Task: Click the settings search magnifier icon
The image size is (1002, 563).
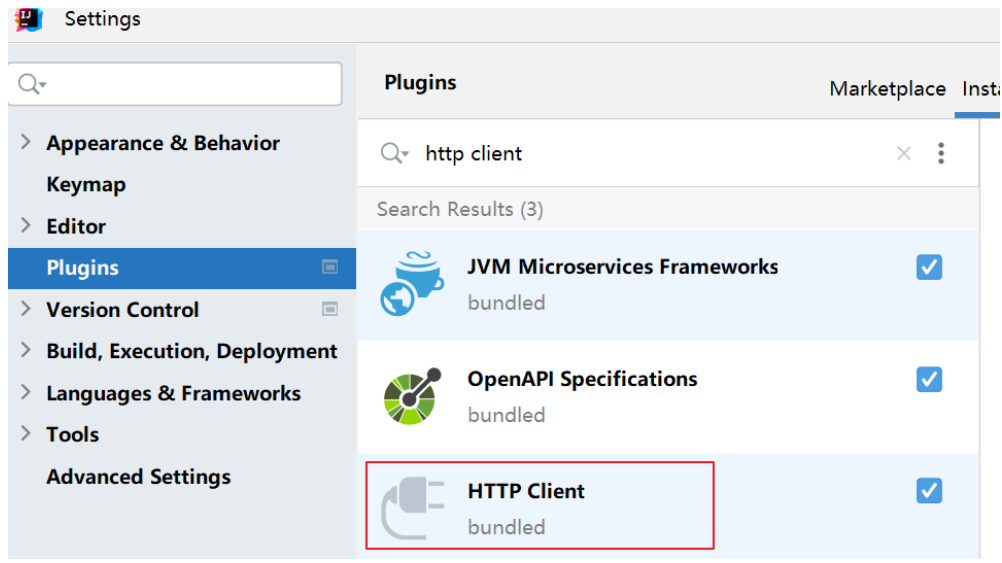Action: (x=31, y=84)
